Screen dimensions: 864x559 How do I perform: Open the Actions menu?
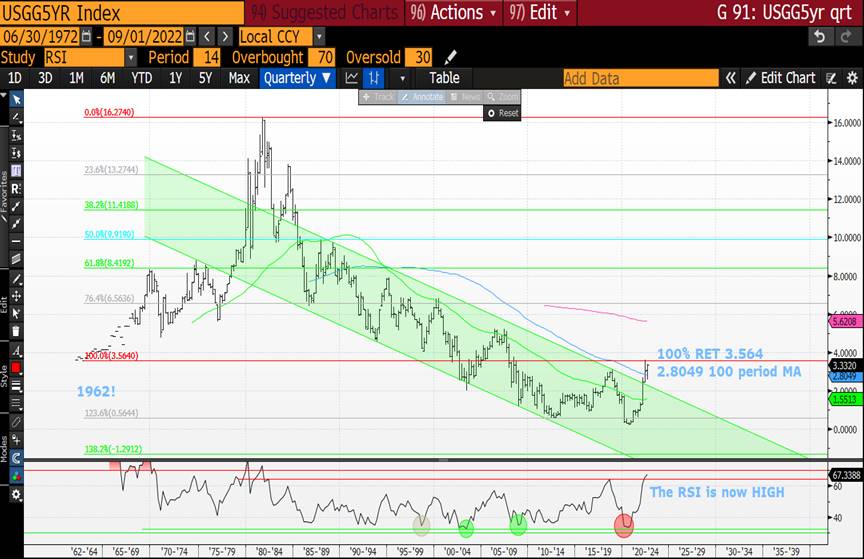point(453,13)
